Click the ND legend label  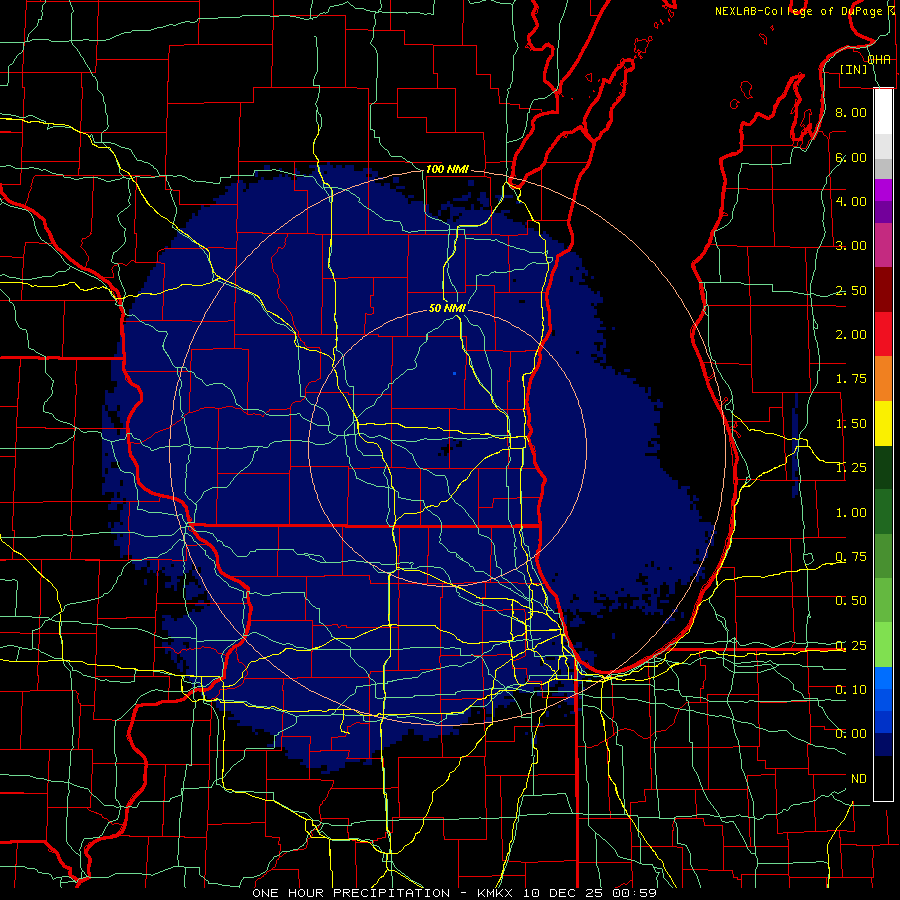coord(859,779)
